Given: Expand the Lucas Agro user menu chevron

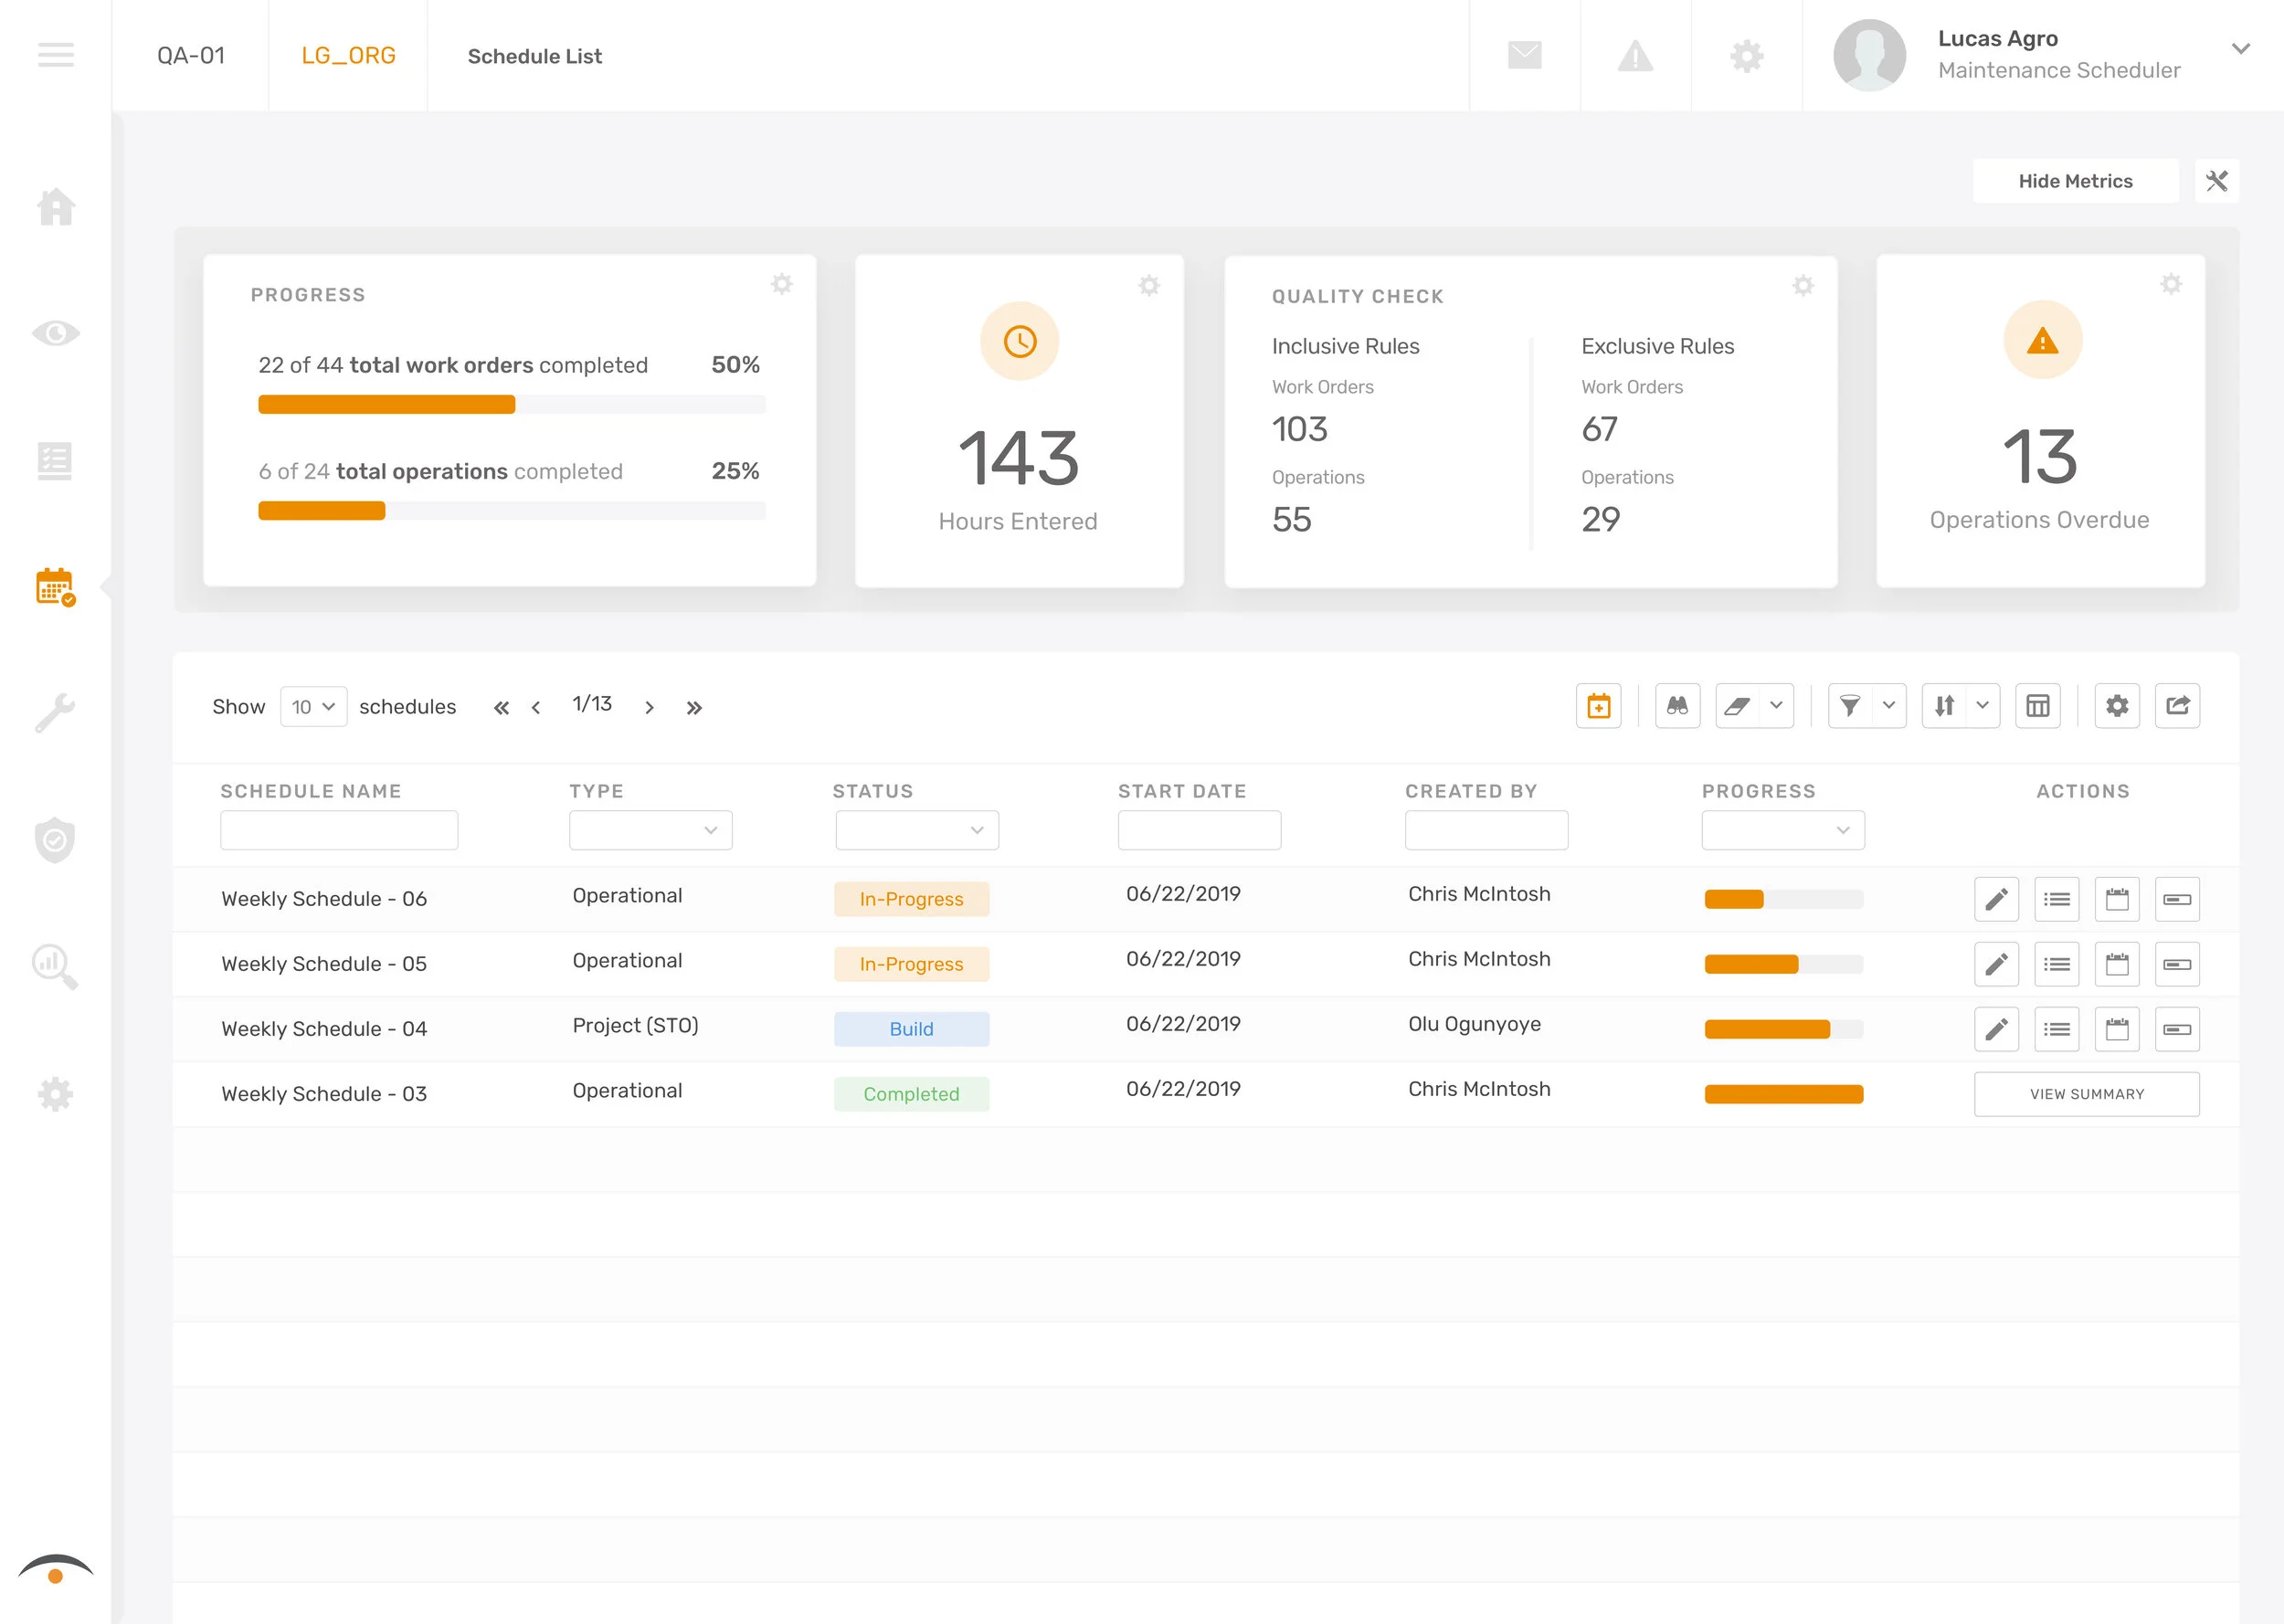Looking at the screenshot, I should click(x=2240, y=48).
